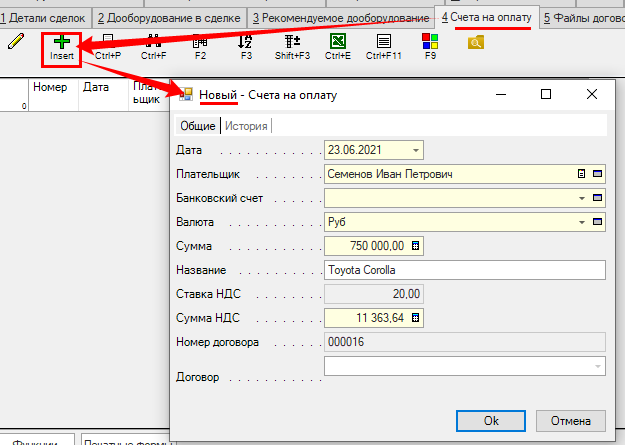Open the Детали сделок tab

45,18
